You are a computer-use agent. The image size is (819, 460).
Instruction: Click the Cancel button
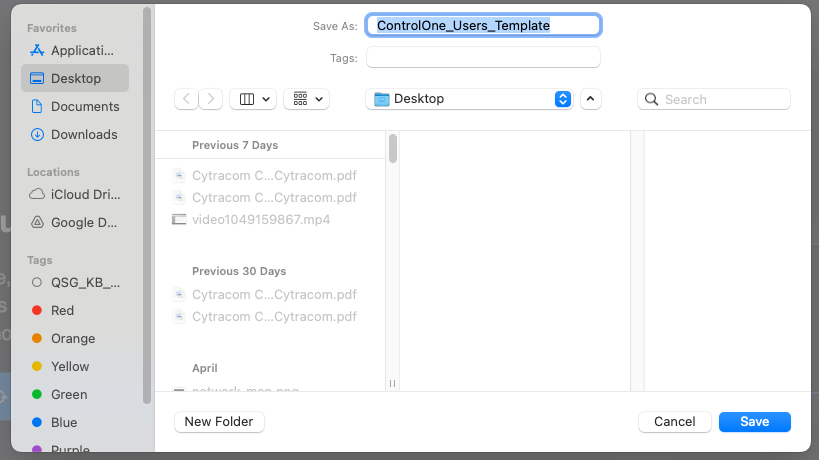[x=674, y=422]
